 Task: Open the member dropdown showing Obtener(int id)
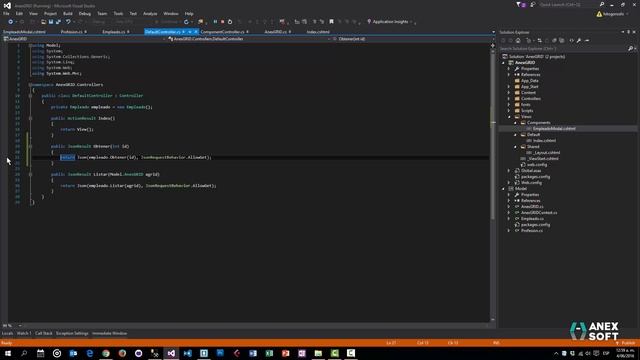click(x=412, y=39)
